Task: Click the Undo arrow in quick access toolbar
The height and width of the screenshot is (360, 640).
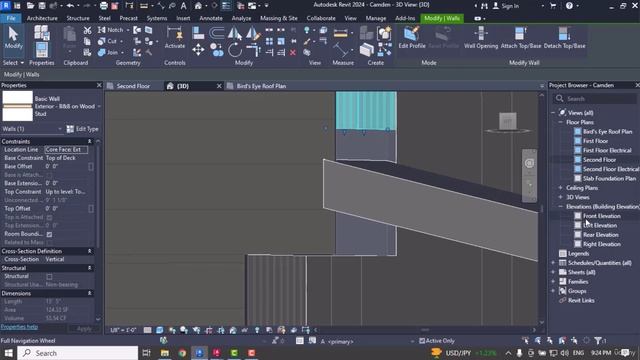Action: tap(70, 6)
